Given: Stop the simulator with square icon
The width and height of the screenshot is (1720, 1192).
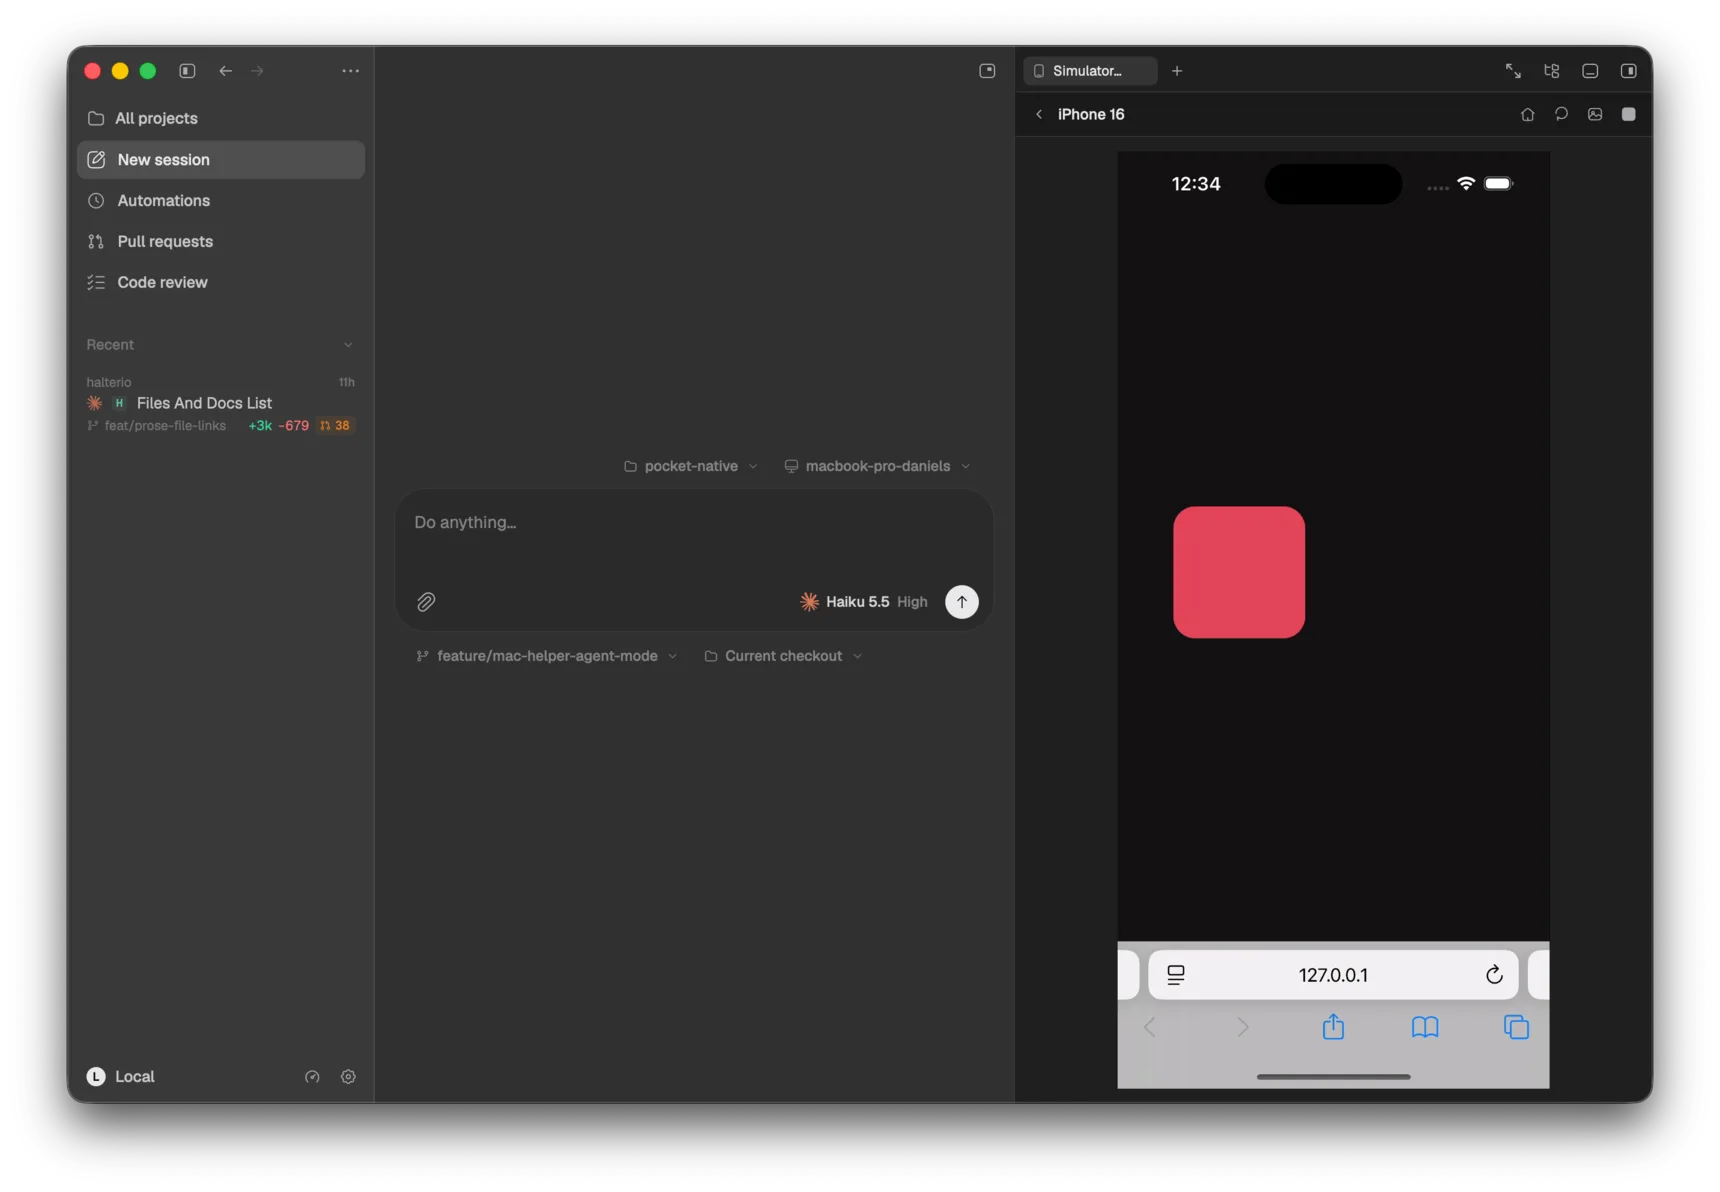Looking at the screenshot, I should point(1629,114).
